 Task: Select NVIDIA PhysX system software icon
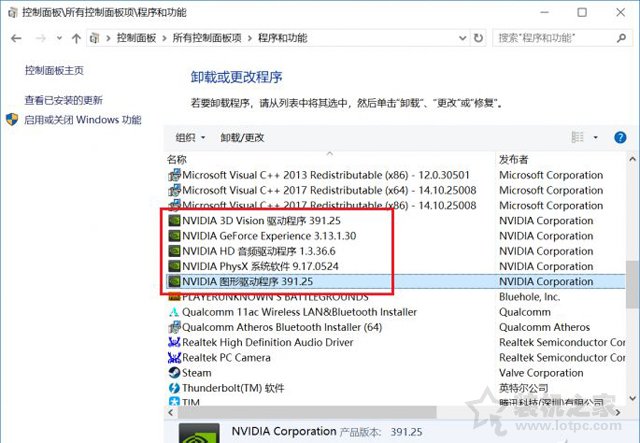[174, 266]
